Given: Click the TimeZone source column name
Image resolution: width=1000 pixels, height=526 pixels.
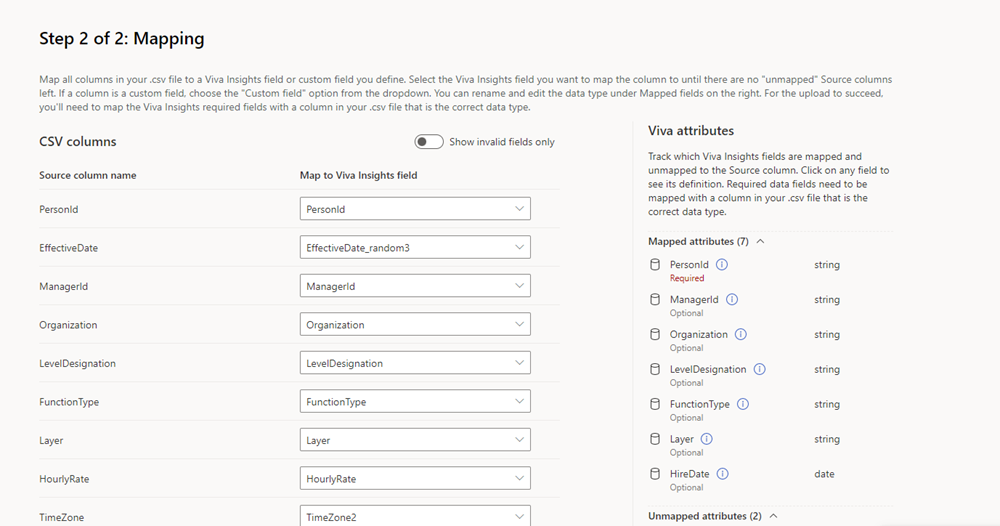Looking at the screenshot, I should (x=61, y=517).
